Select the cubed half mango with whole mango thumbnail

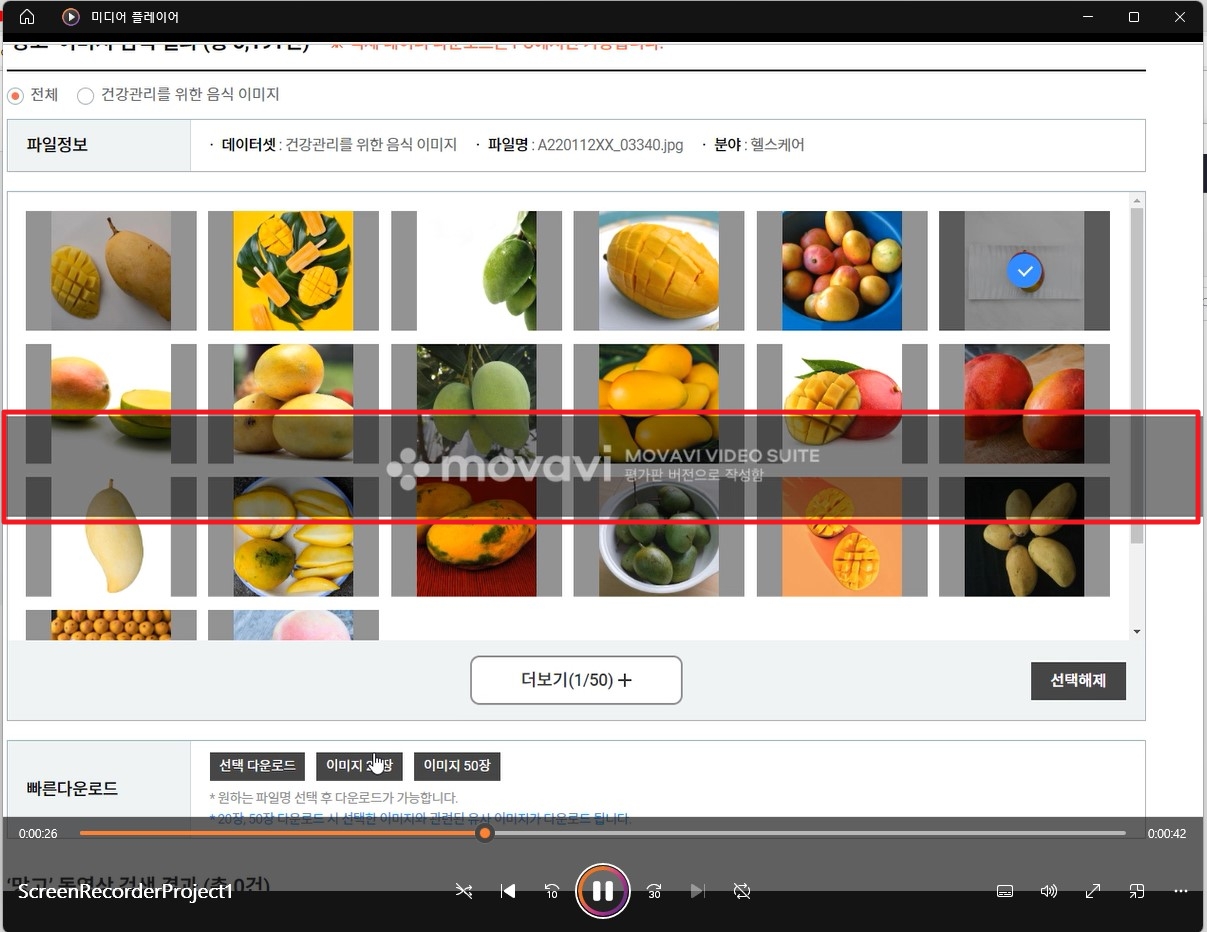pyautogui.click(x=111, y=271)
